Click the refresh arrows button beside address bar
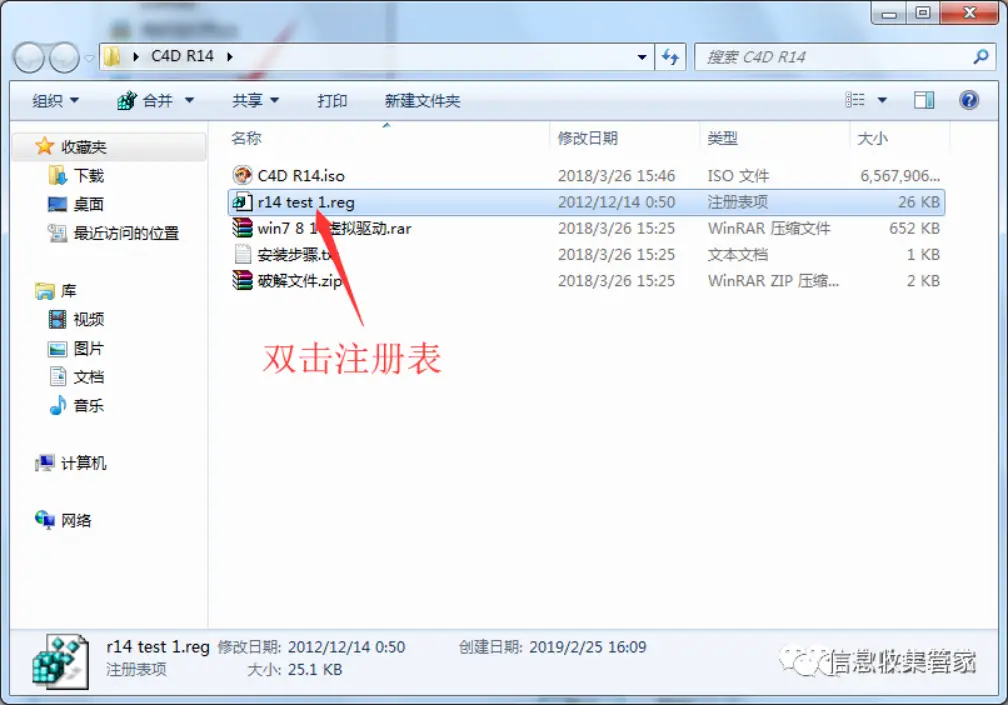Viewport: 1008px width, 705px height. click(x=670, y=57)
